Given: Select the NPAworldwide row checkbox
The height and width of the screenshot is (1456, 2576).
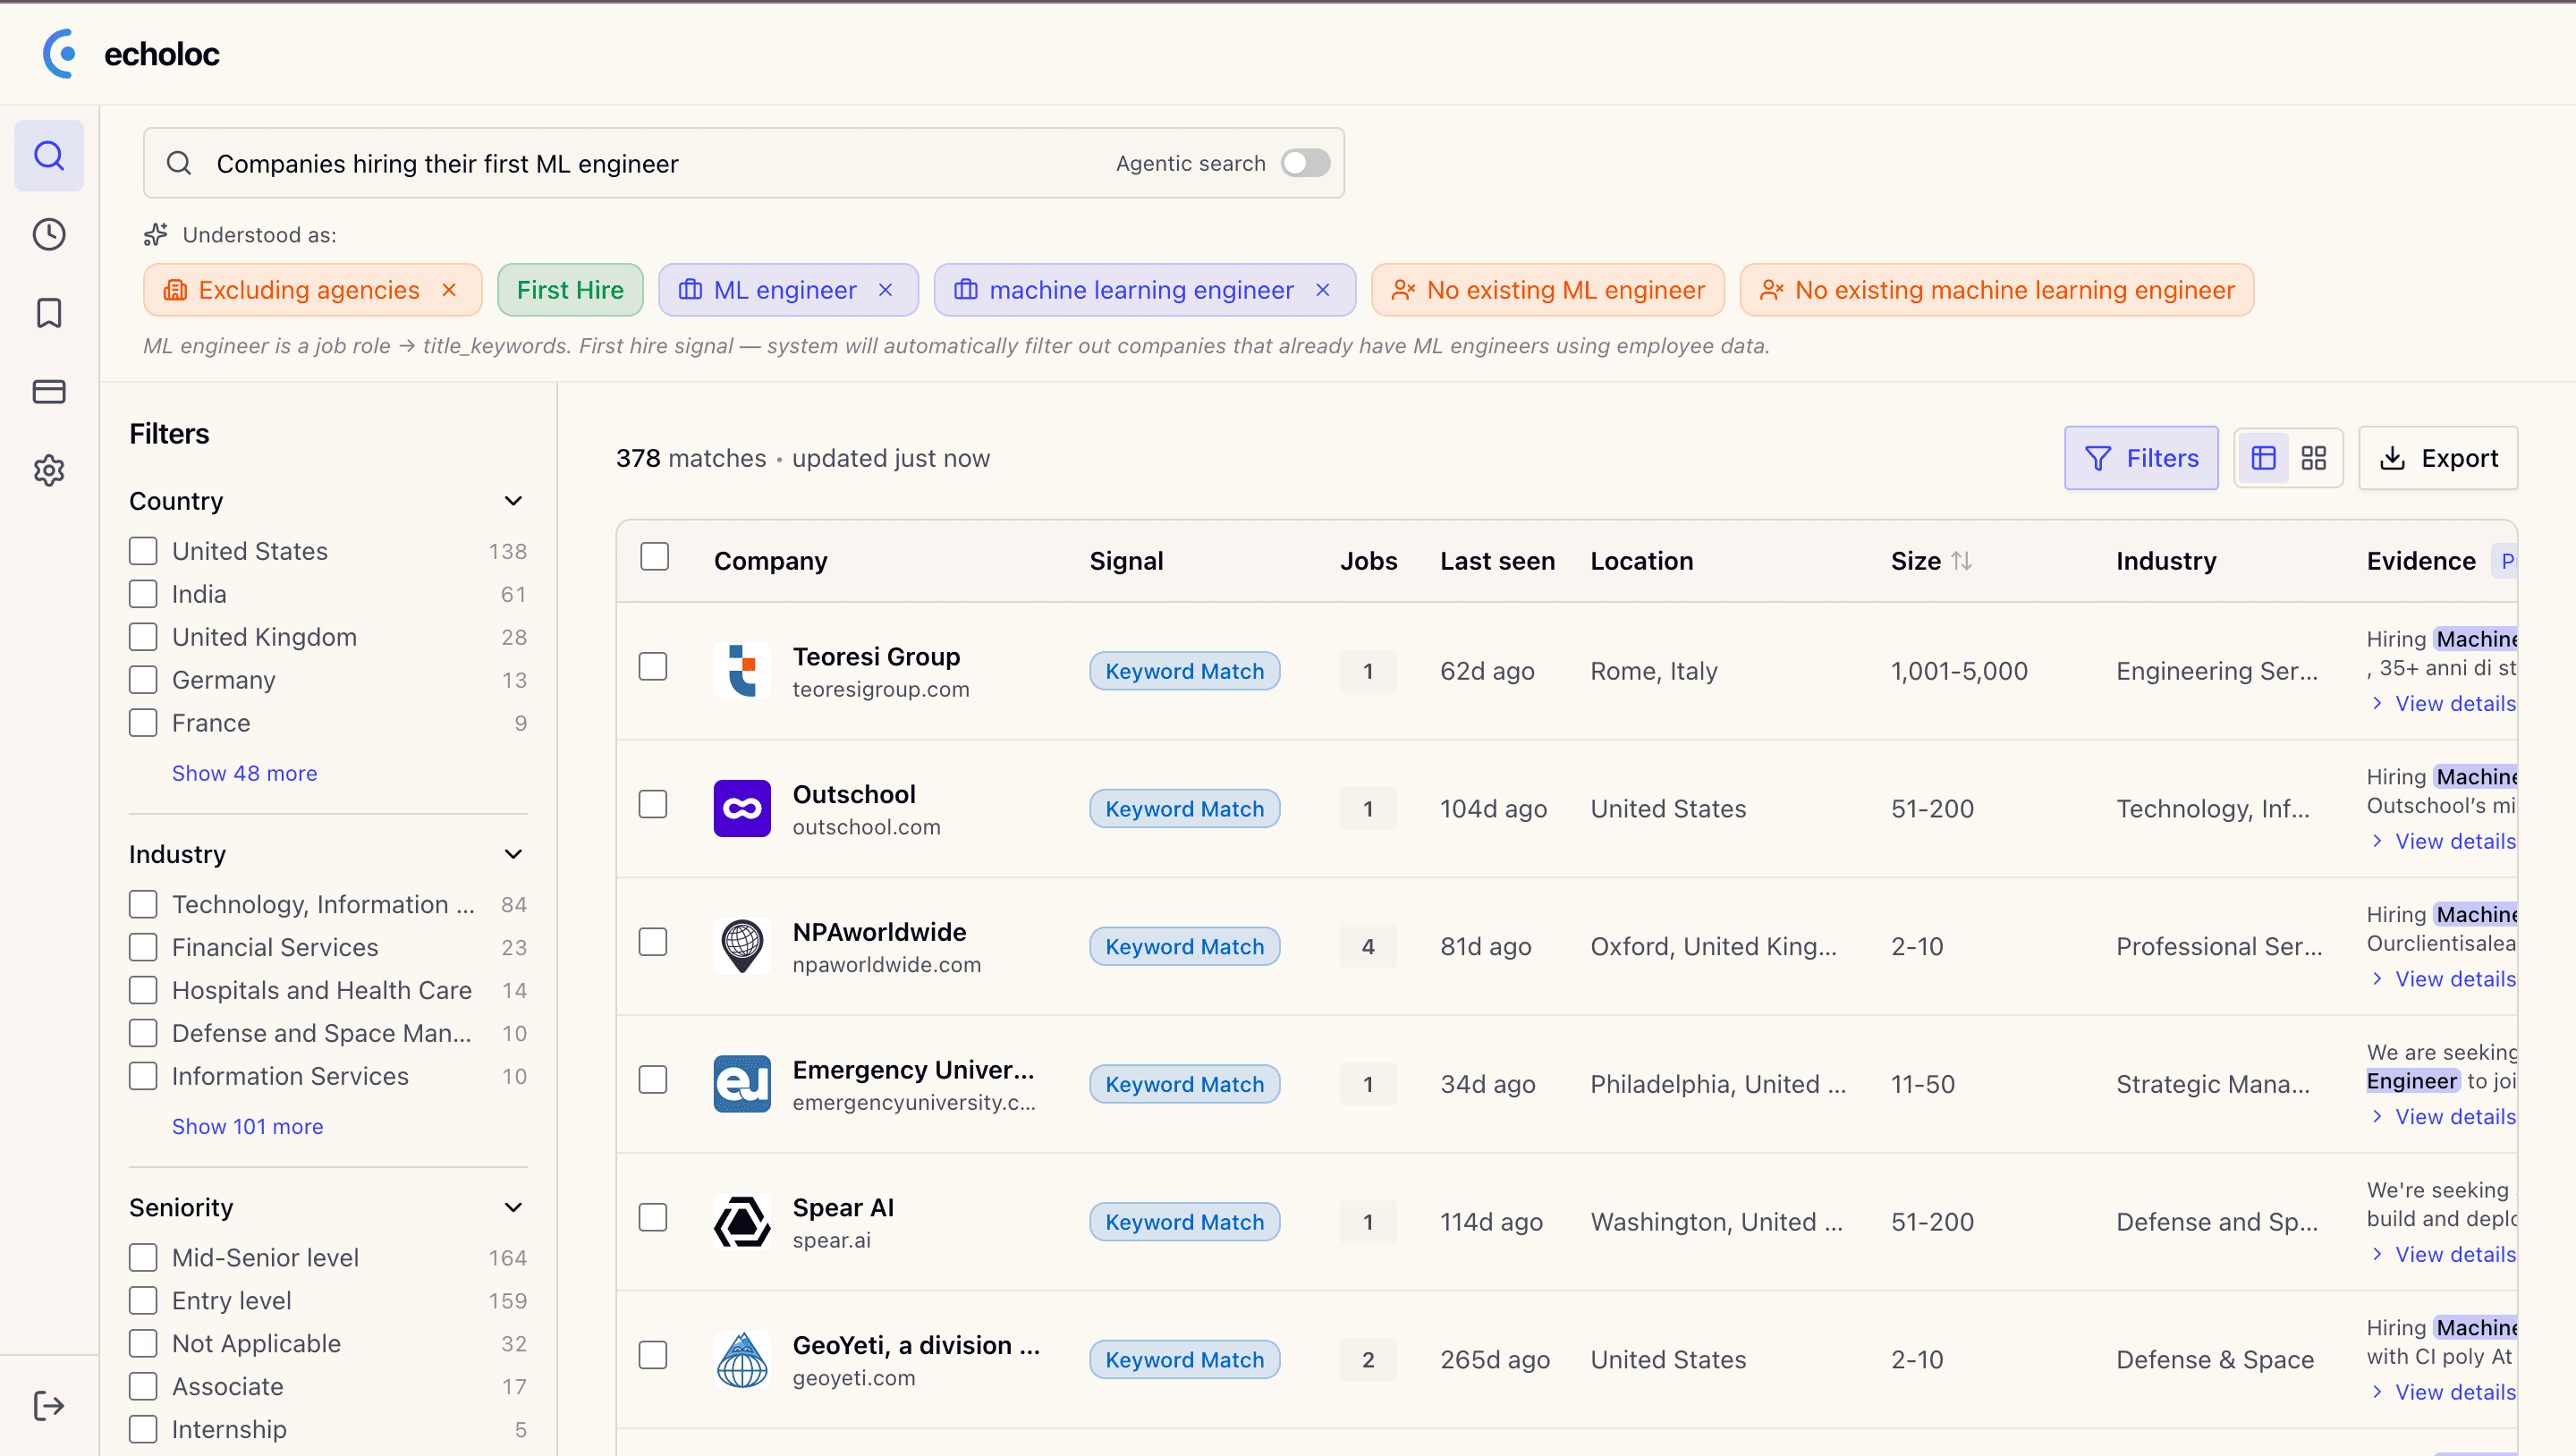Looking at the screenshot, I should (x=653, y=942).
